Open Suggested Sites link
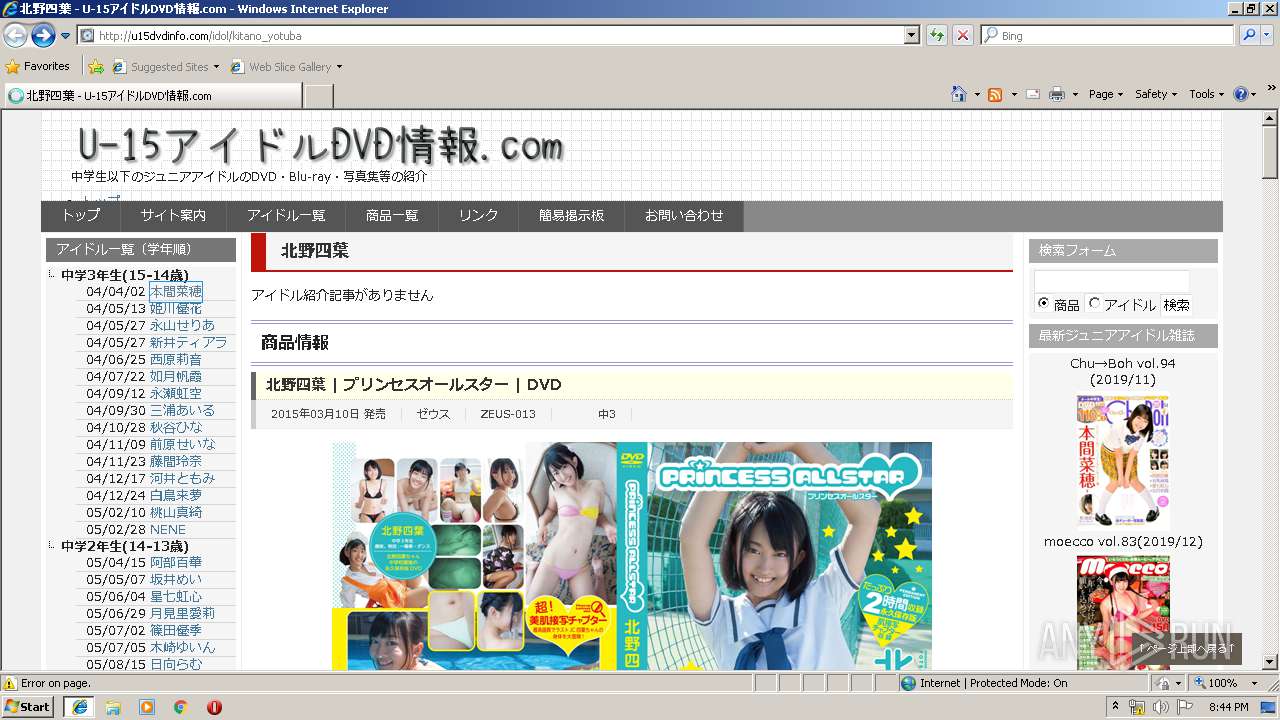1280x720 pixels. 165,67
